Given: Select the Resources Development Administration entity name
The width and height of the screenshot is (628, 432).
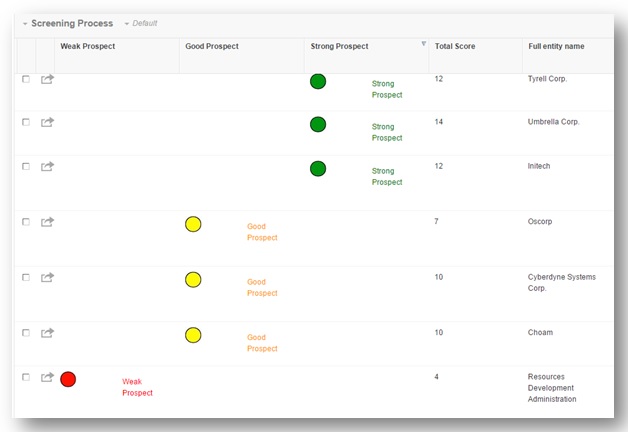Looking at the screenshot, I should point(552,388).
